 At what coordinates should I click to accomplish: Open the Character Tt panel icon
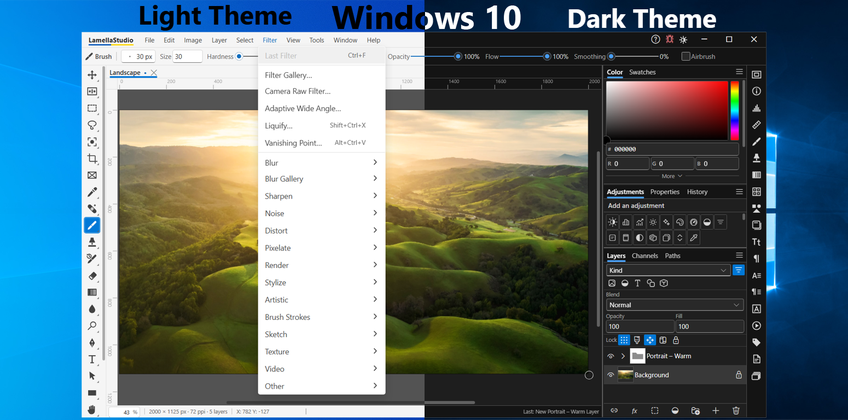pos(756,242)
